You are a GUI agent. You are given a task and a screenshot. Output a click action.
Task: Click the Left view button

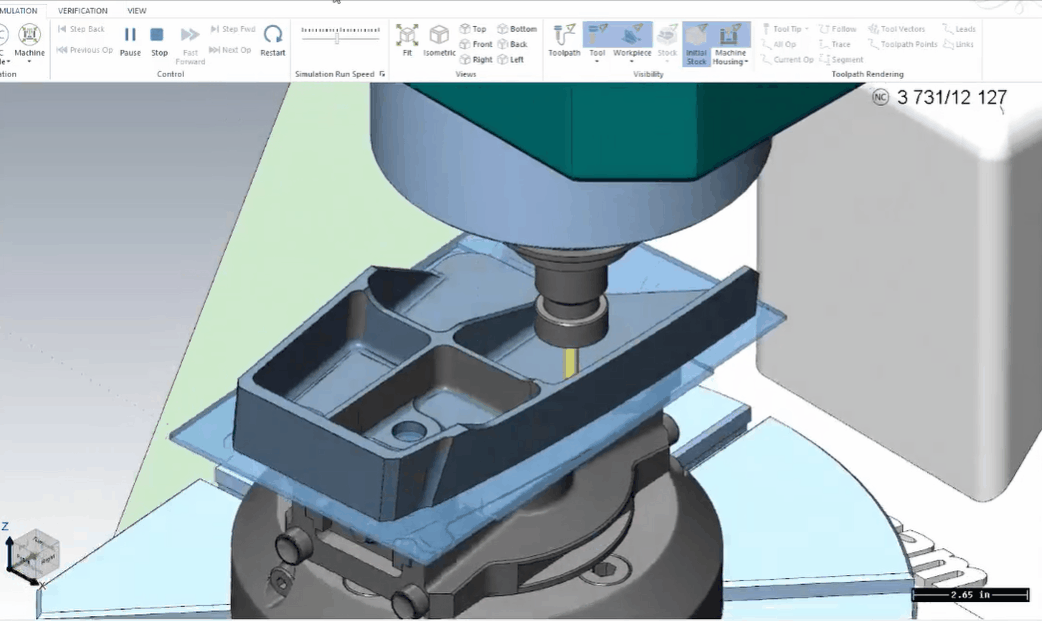(510, 59)
